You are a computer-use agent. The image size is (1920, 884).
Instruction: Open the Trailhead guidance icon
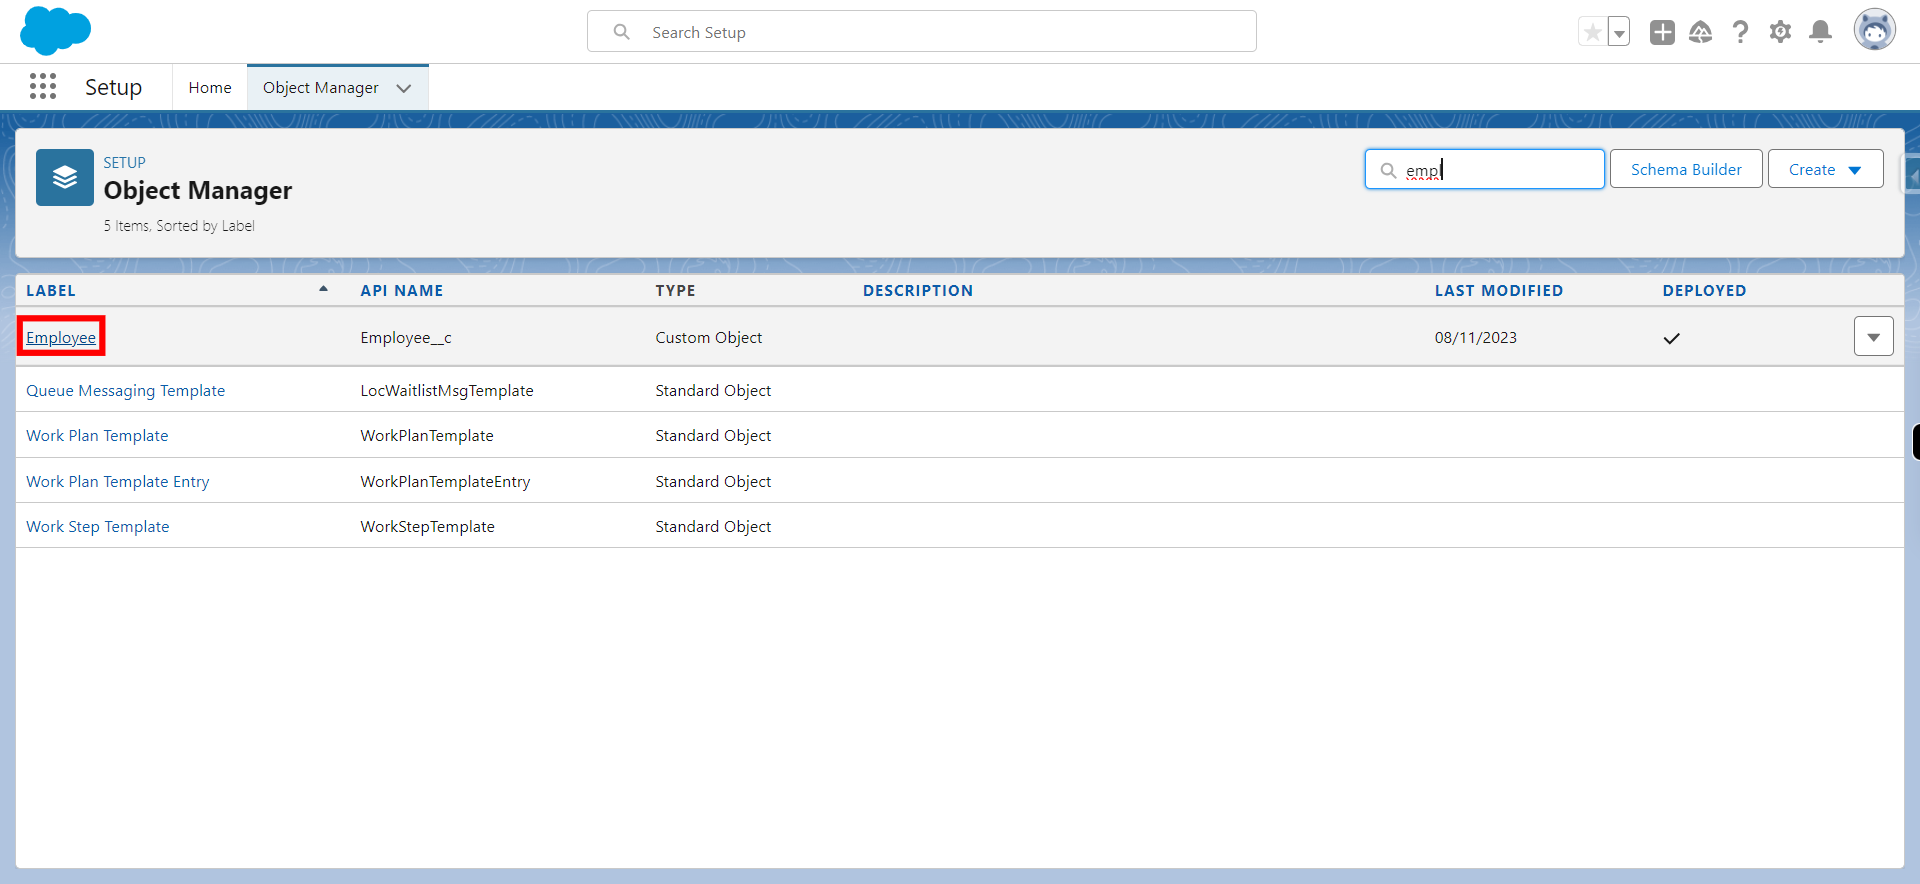click(x=1701, y=32)
